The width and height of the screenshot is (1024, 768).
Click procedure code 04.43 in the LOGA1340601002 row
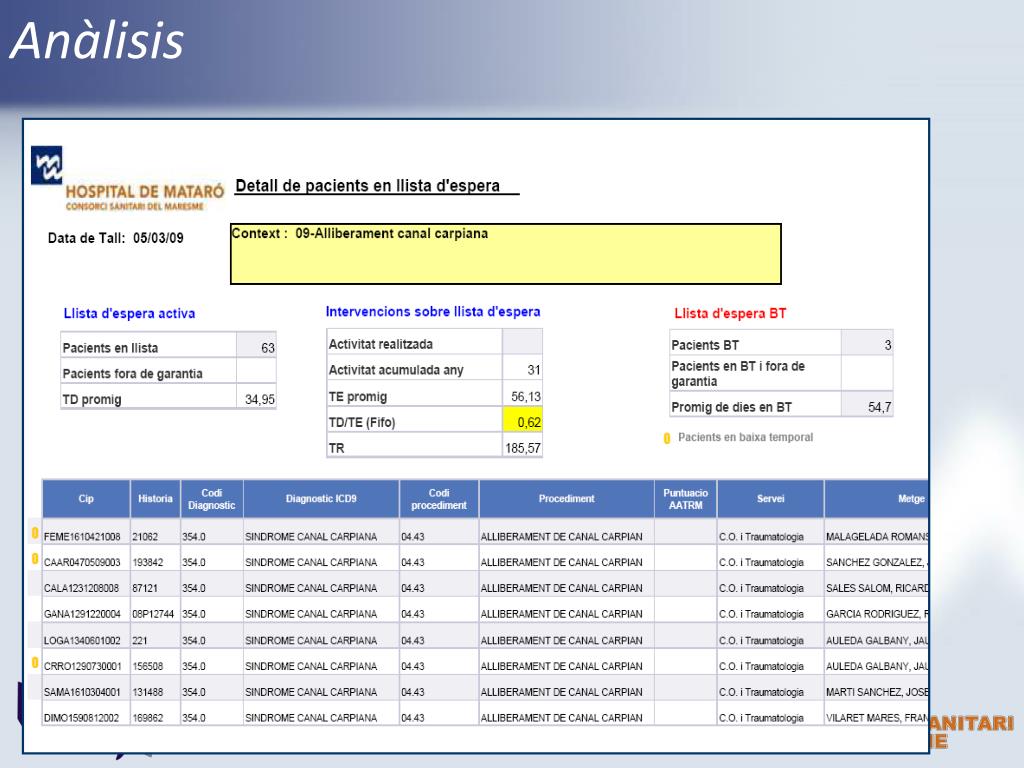pyautogui.click(x=413, y=641)
